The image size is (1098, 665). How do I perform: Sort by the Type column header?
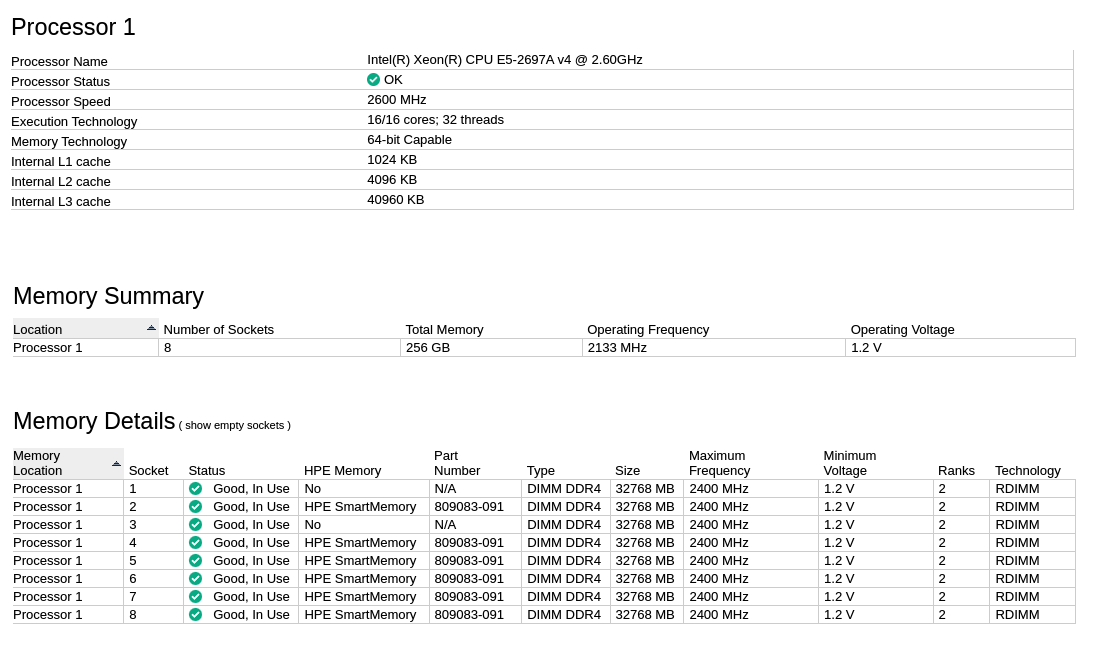[541, 470]
